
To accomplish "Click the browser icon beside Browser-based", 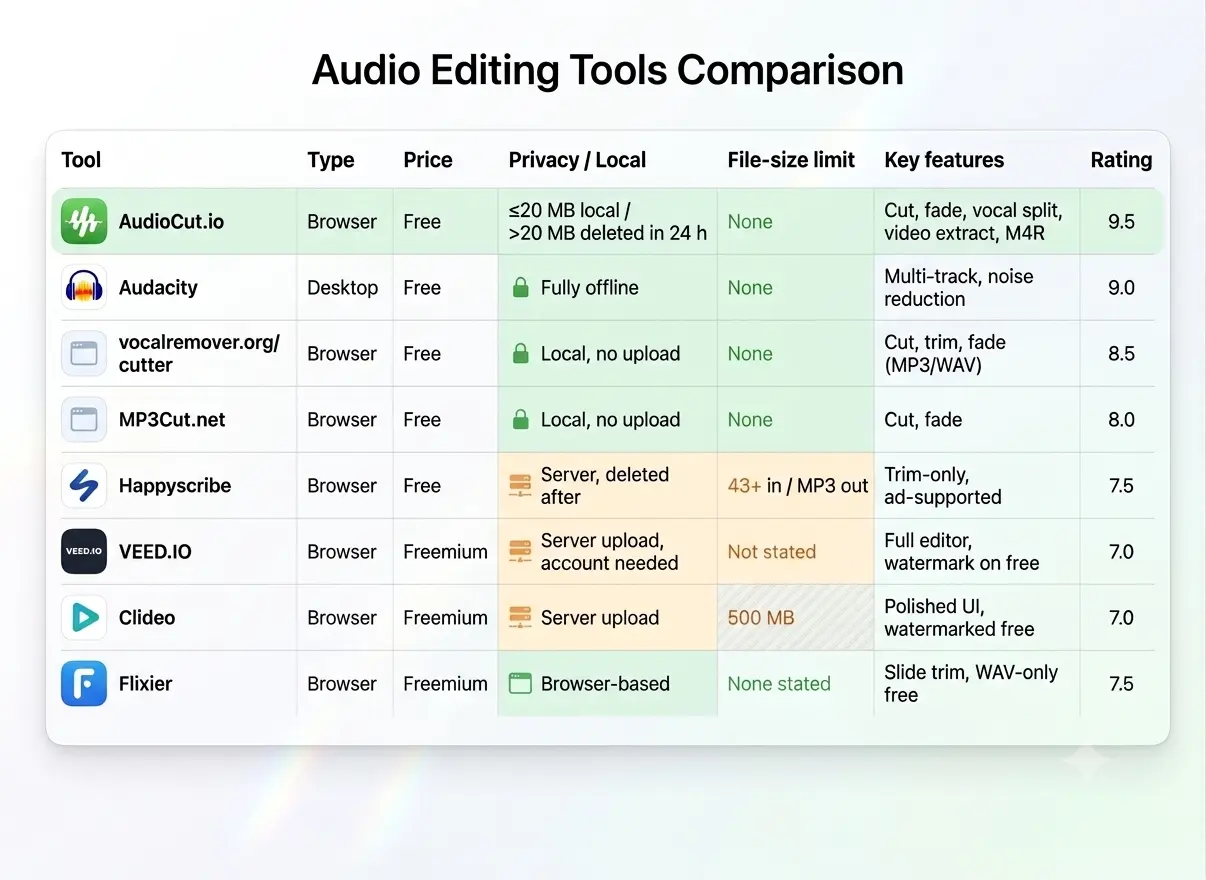I will [x=520, y=684].
